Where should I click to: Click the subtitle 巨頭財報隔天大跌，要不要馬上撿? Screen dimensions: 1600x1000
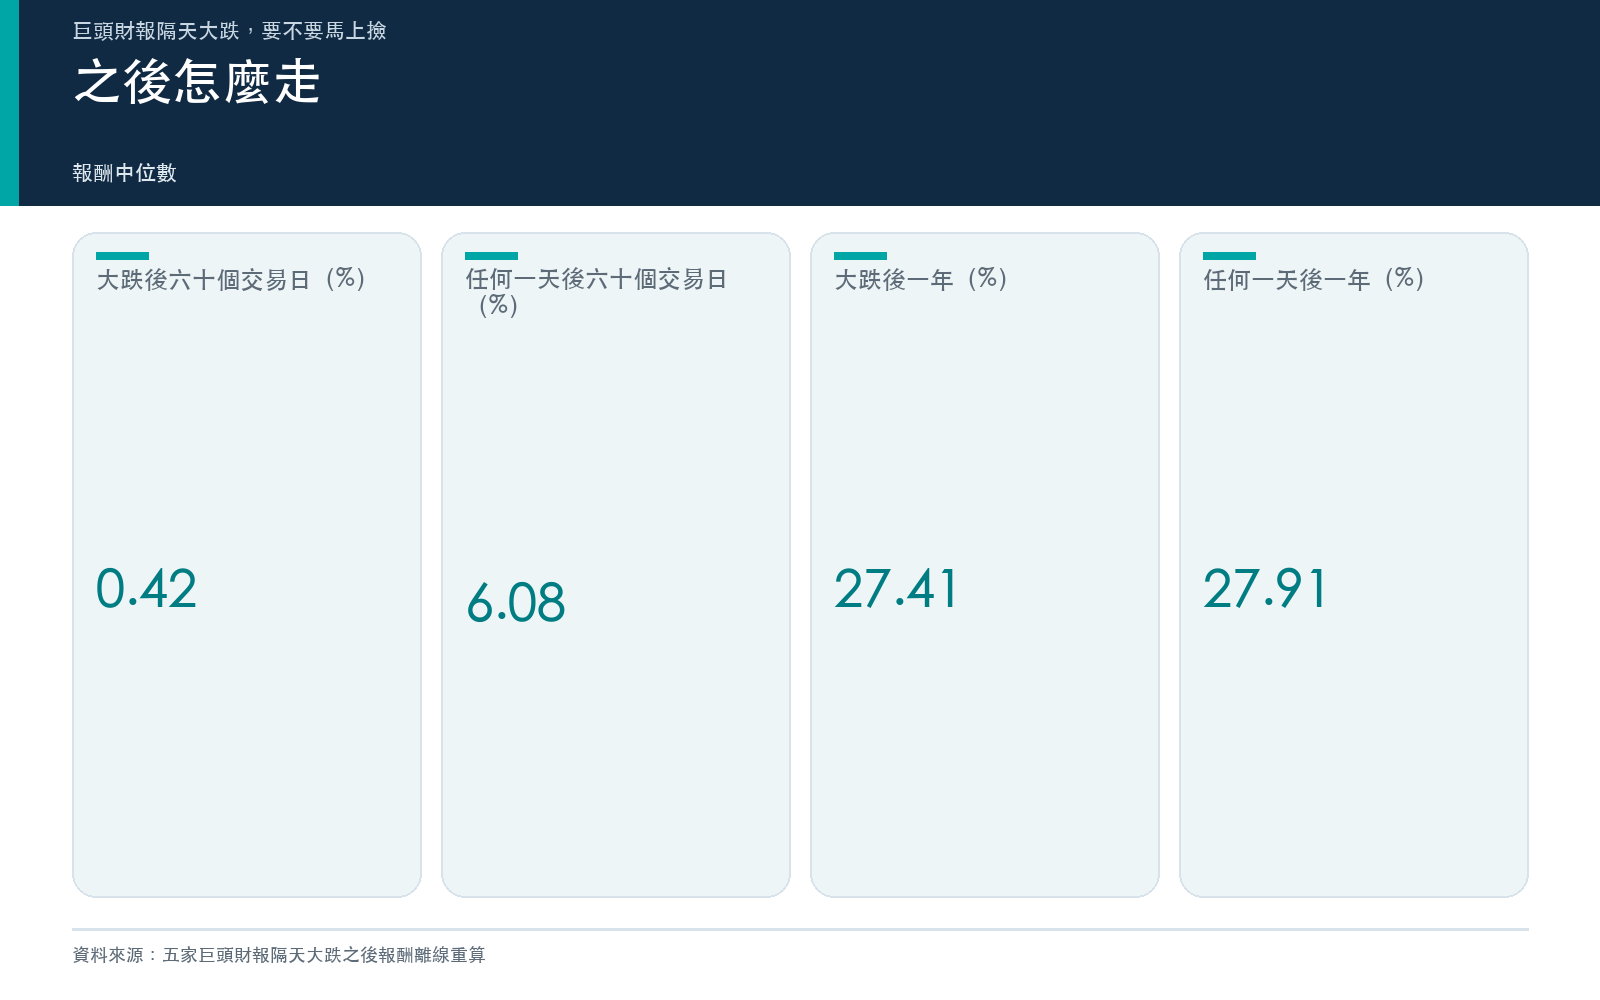pyautogui.click(x=229, y=31)
